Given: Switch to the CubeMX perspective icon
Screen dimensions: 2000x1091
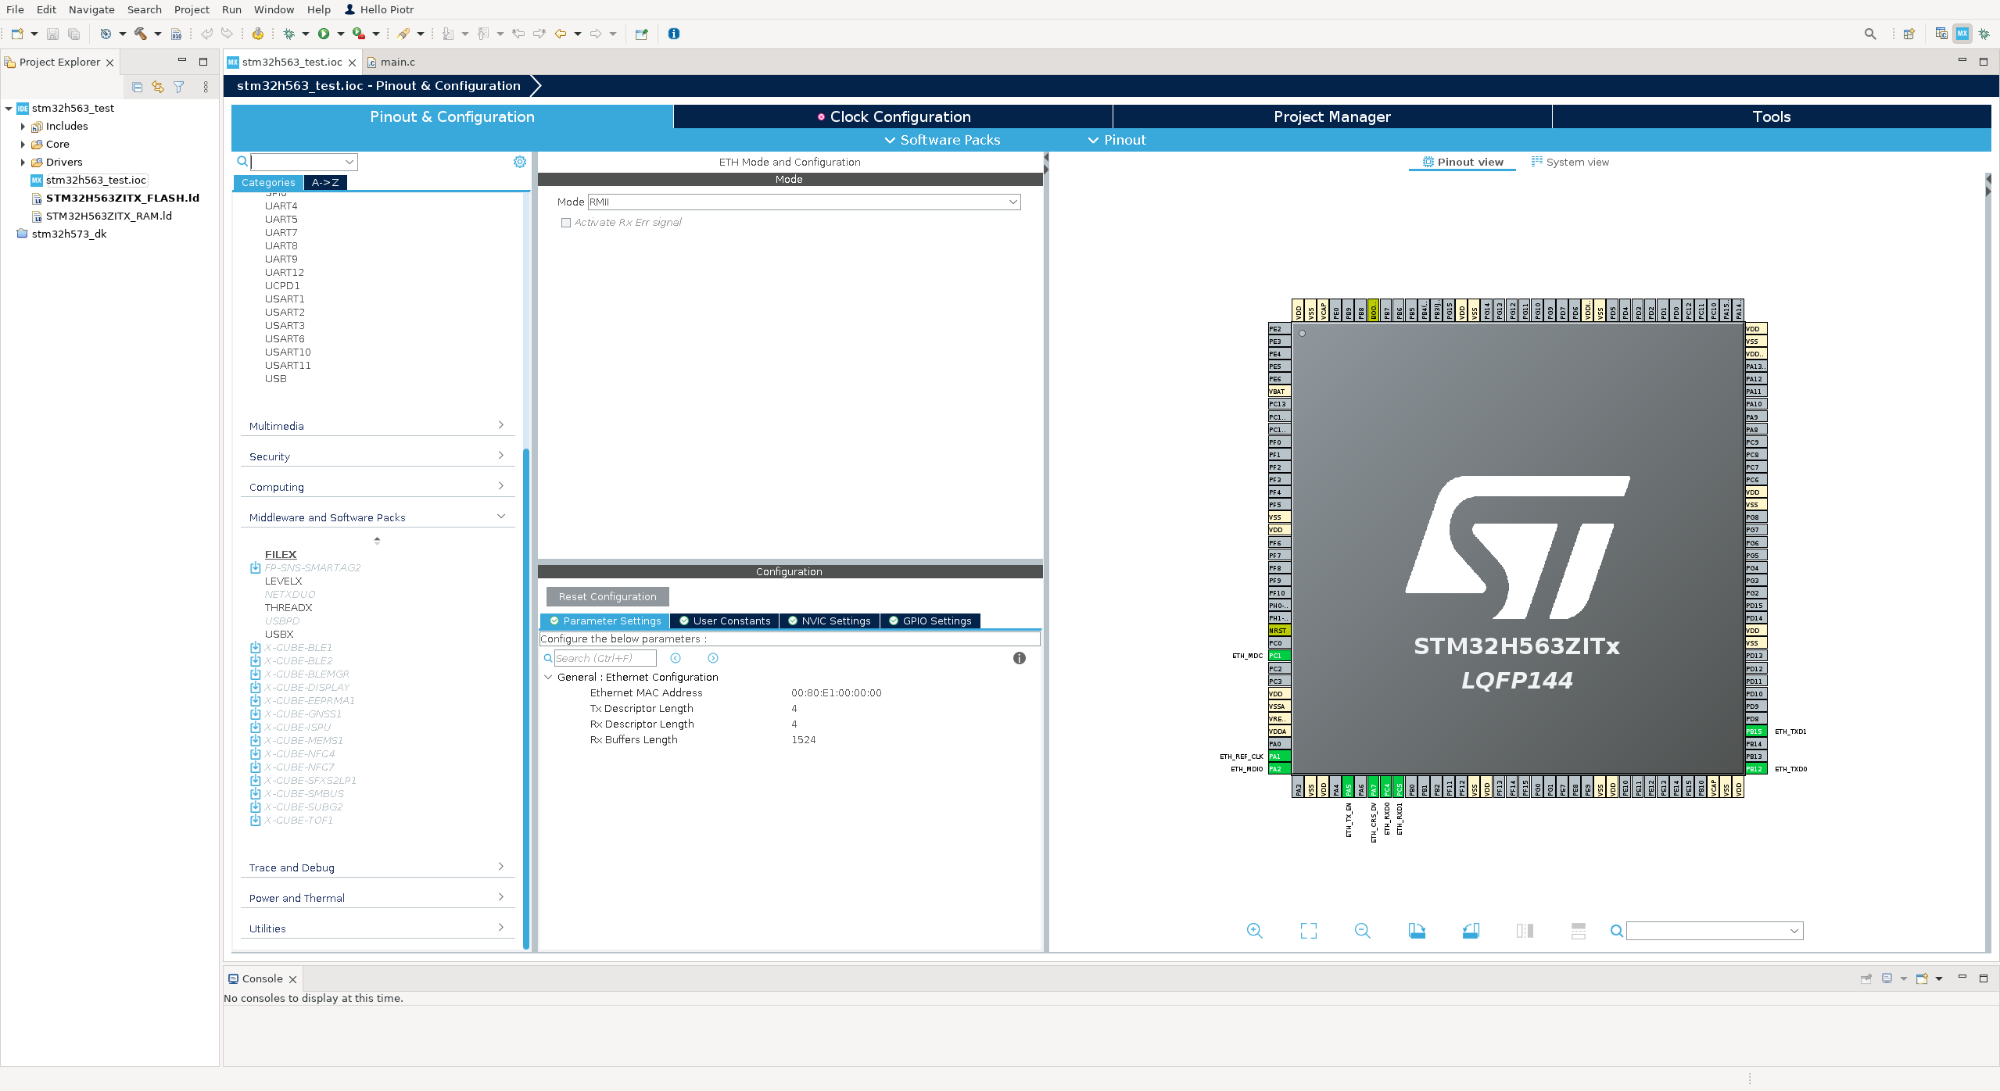Looking at the screenshot, I should pos(1962,34).
